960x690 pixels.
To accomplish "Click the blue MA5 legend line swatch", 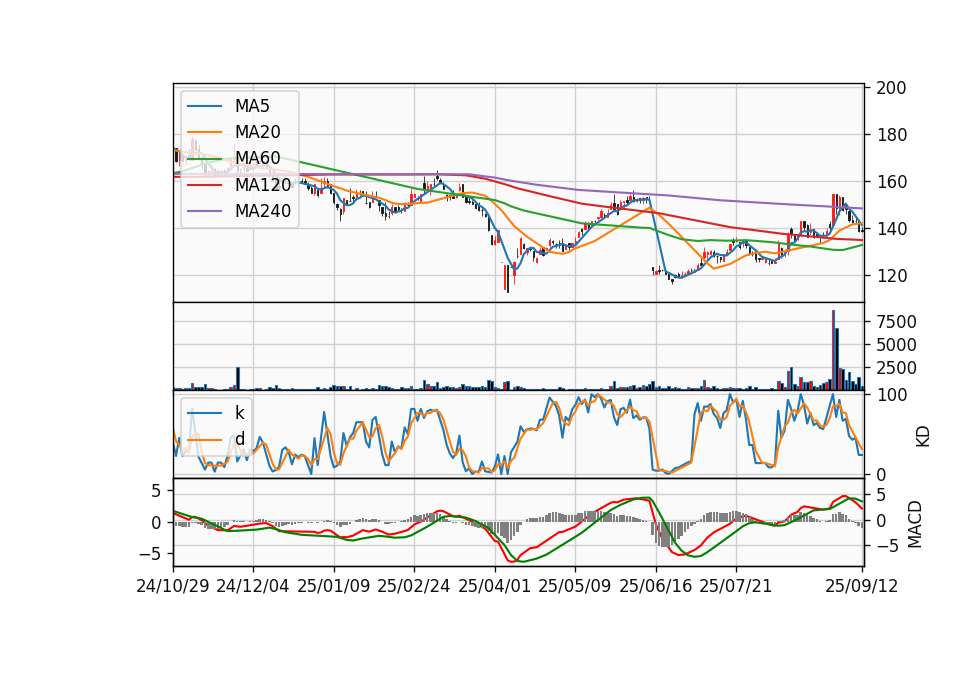I will pos(204,107).
